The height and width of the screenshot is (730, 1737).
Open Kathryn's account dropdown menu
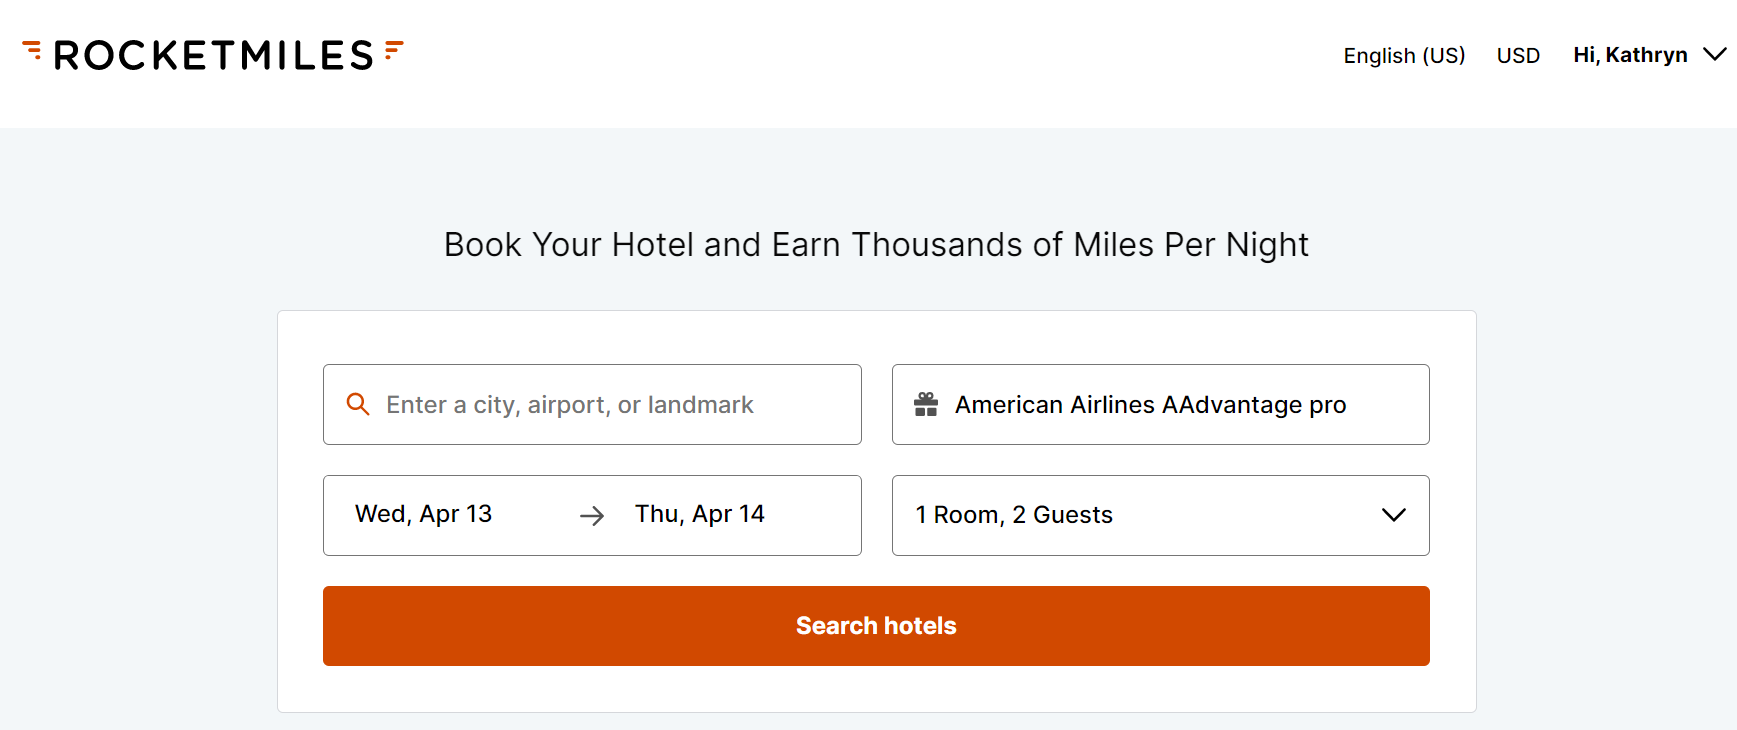pyautogui.click(x=1648, y=54)
